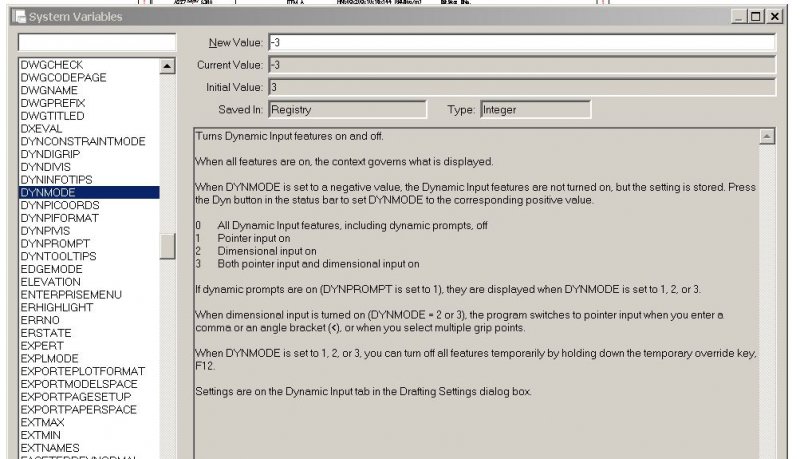The image size is (800, 459).
Task: Select EXPORTPAGESETUP in the list
Action: (76, 396)
